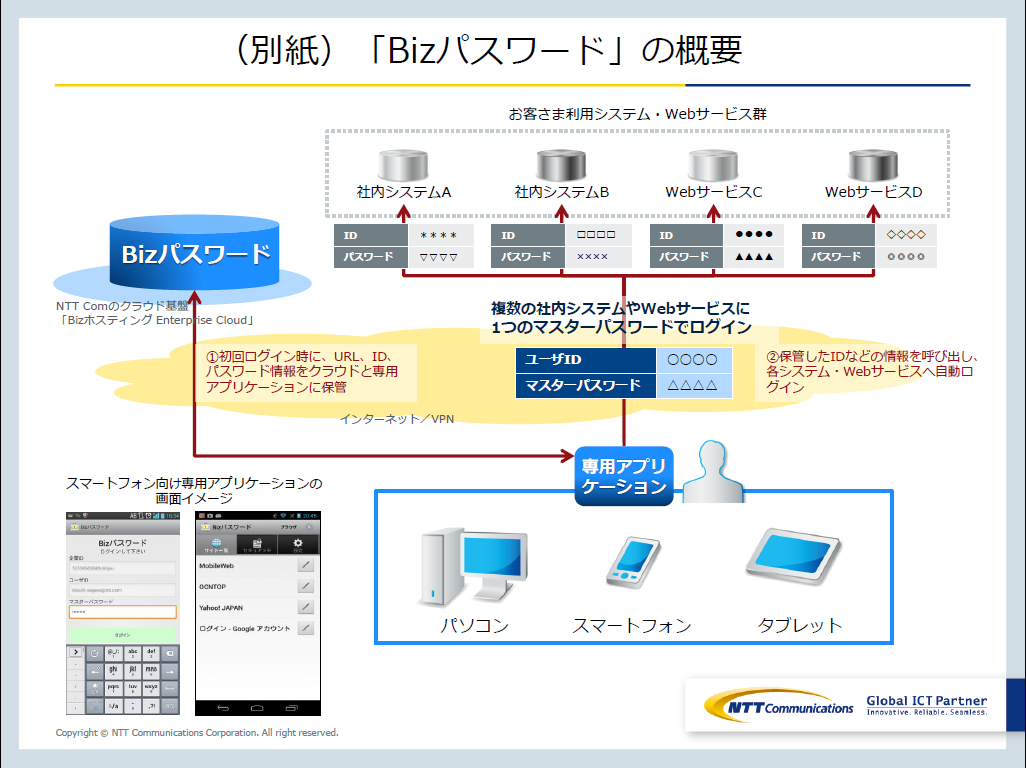Click the edit pencil next to Yahoo! JAPAN
Viewport: 1026px width, 768px height.
point(306,607)
